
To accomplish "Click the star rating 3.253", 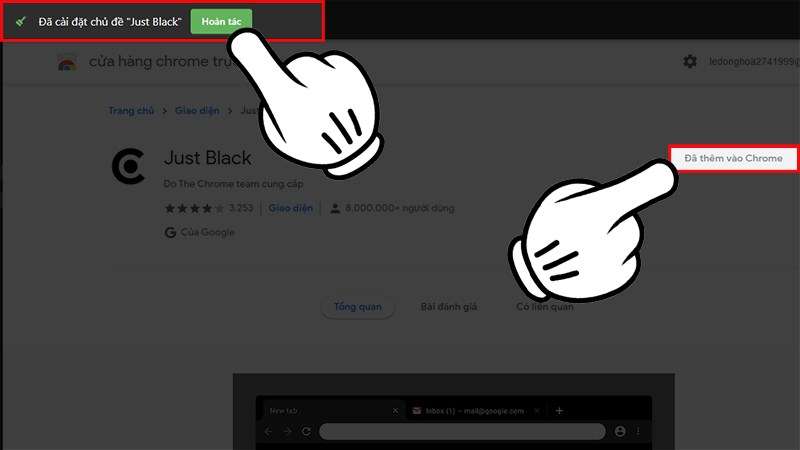I will pos(208,208).
